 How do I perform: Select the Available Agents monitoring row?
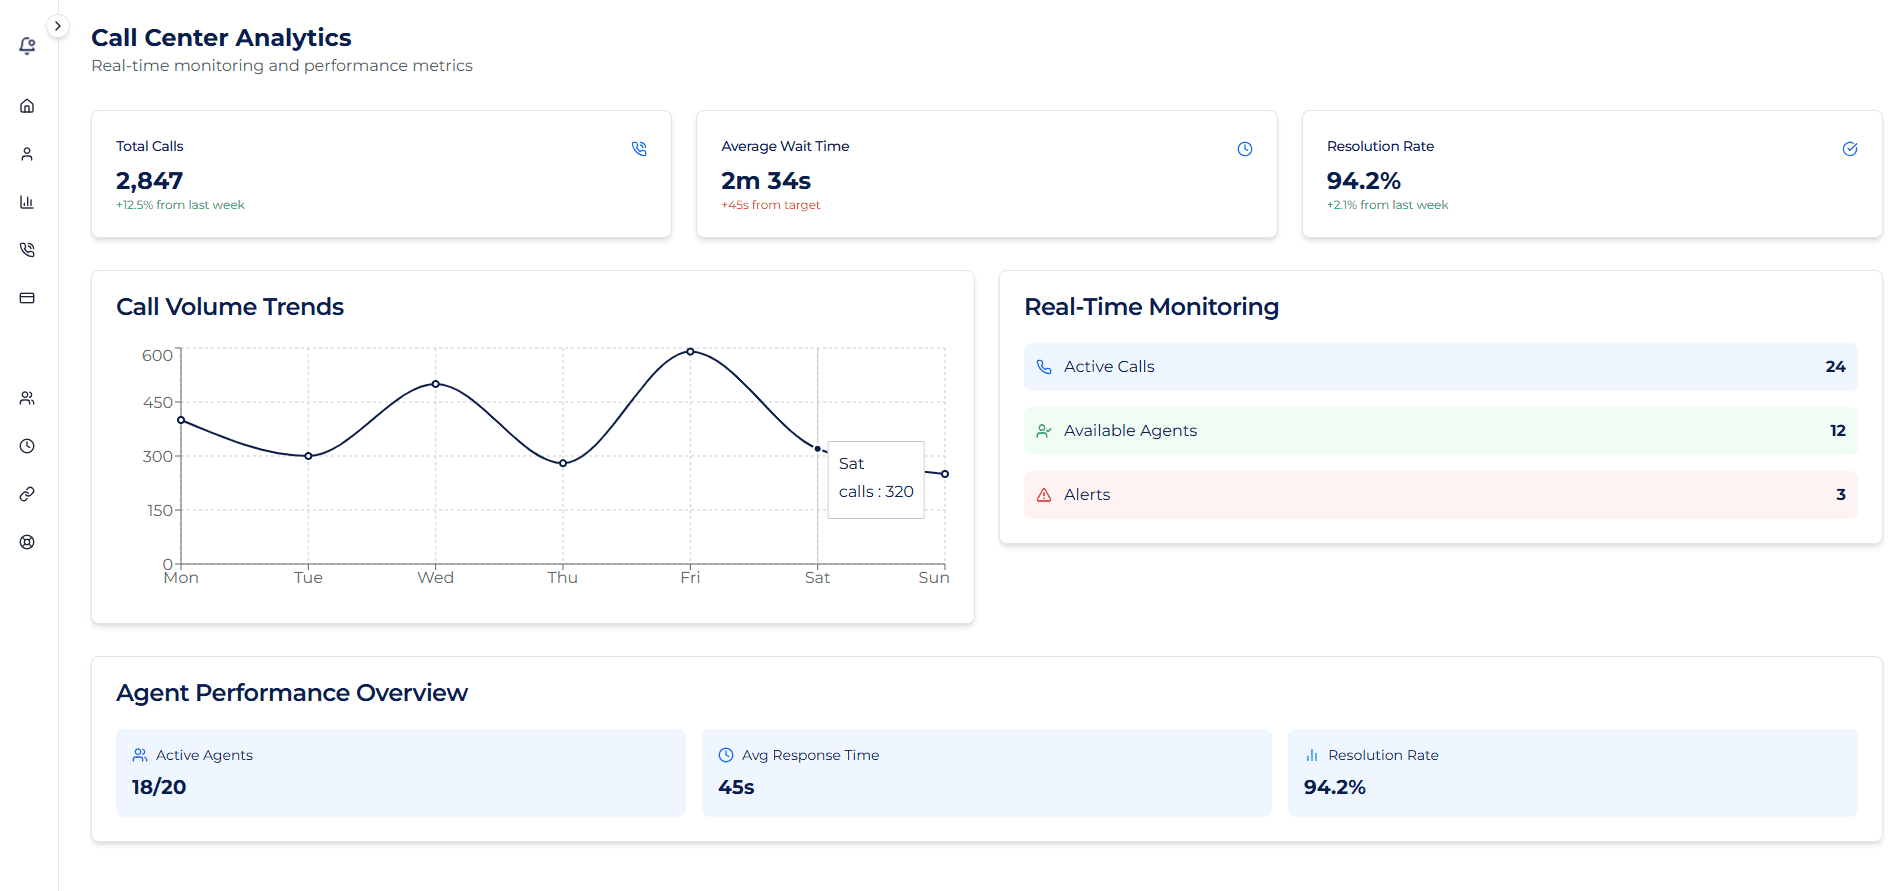(1440, 431)
